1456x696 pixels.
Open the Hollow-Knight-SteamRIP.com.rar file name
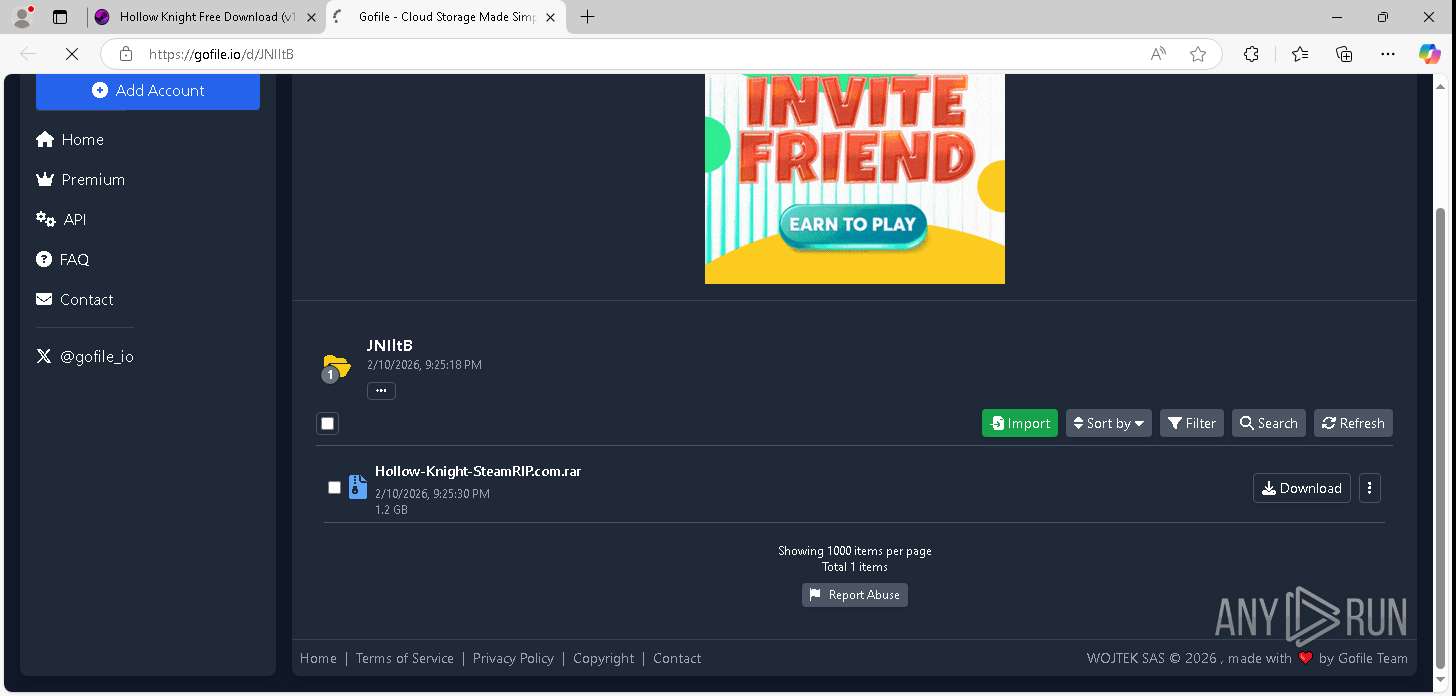478,471
